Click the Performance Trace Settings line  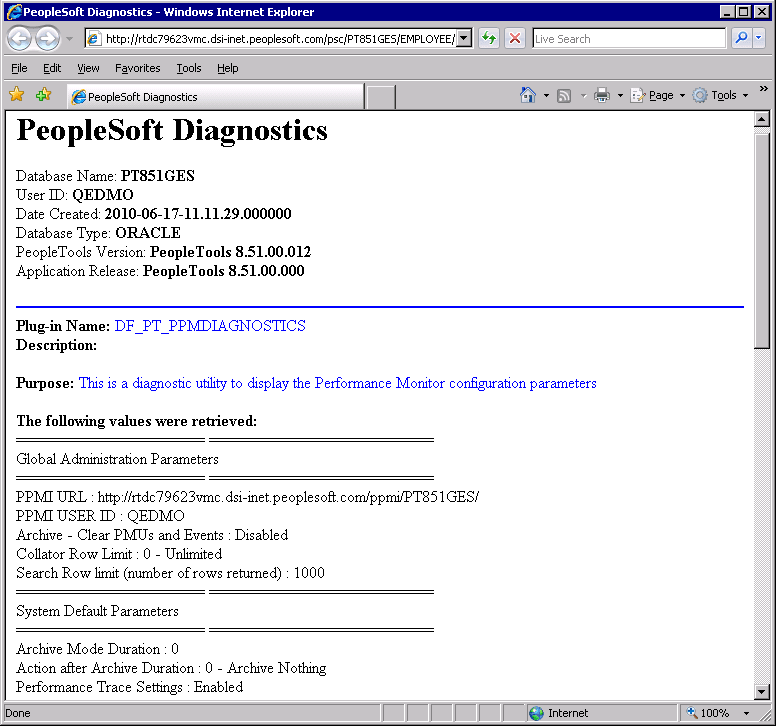pyautogui.click(x=130, y=687)
